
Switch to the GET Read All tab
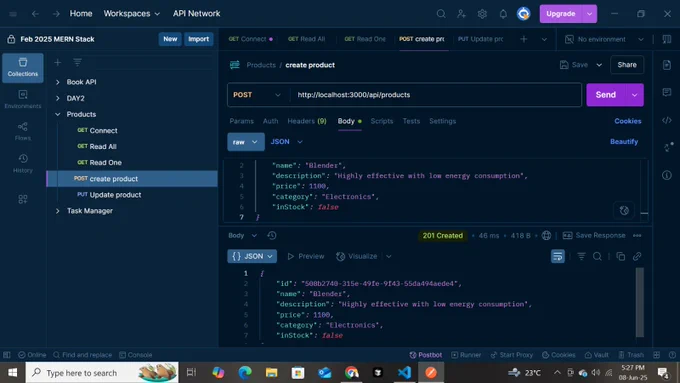(306, 39)
